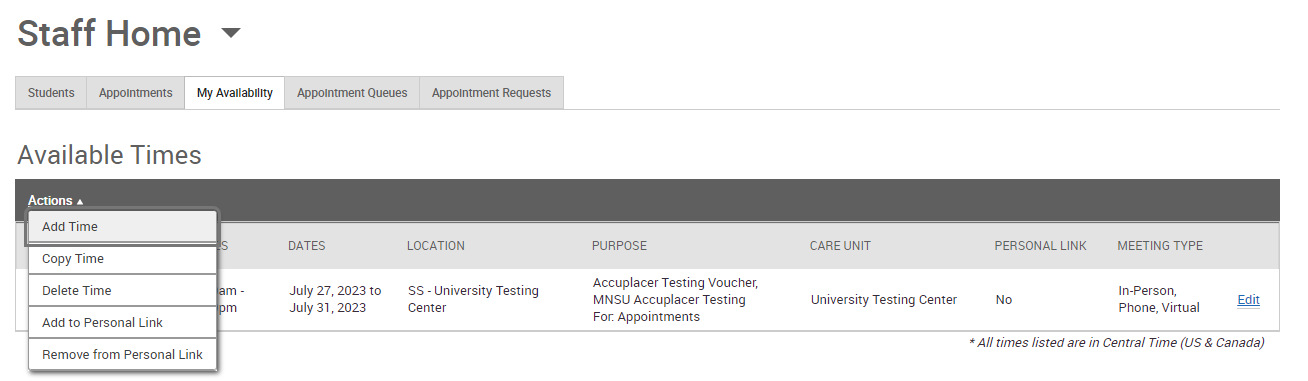Pick Delete Time from the menu
Image resolution: width=1308 pixels, height=381 pixels.
(123, 291)
